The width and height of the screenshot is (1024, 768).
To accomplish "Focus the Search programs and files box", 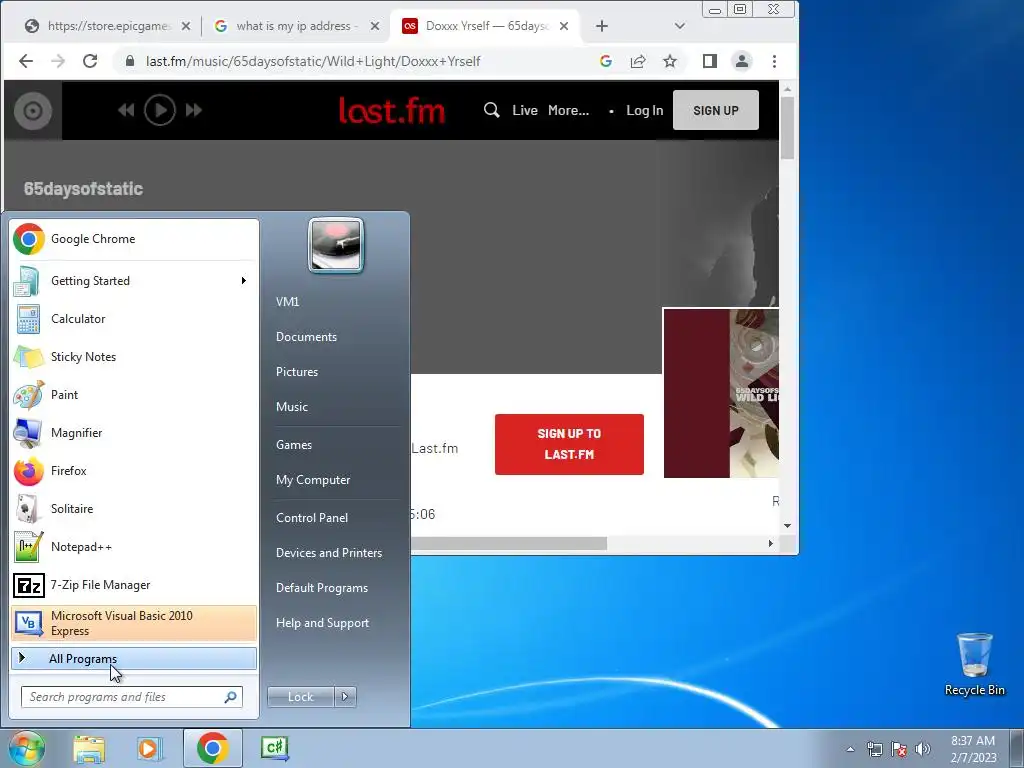I will click(x=132, y=697).
